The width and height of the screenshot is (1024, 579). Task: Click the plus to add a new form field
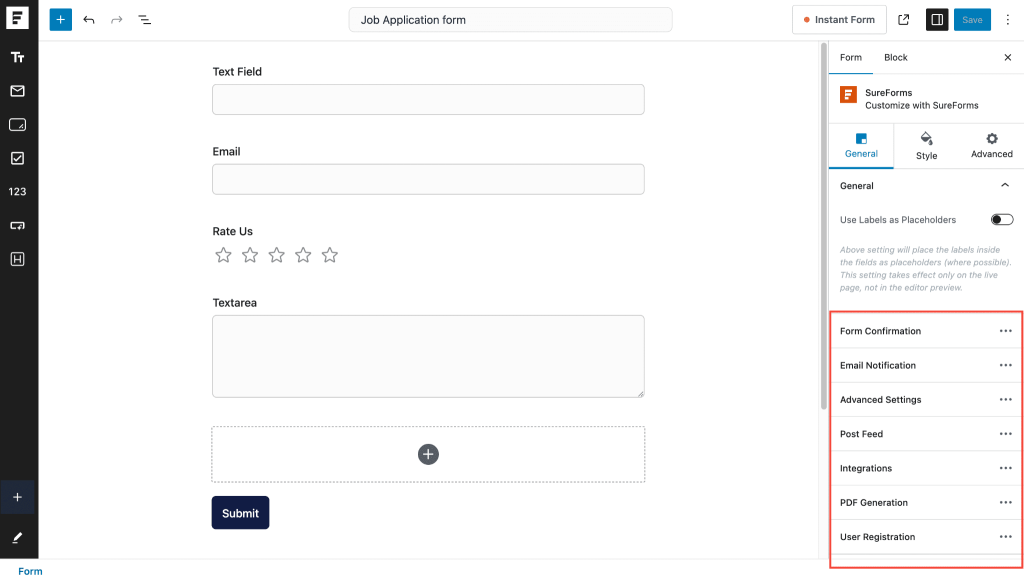pos(428,454)
